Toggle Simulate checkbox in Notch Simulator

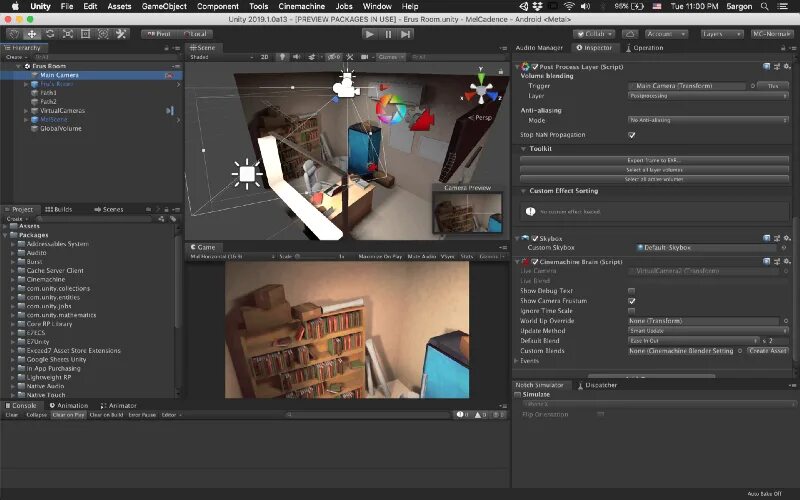[518, 394]
